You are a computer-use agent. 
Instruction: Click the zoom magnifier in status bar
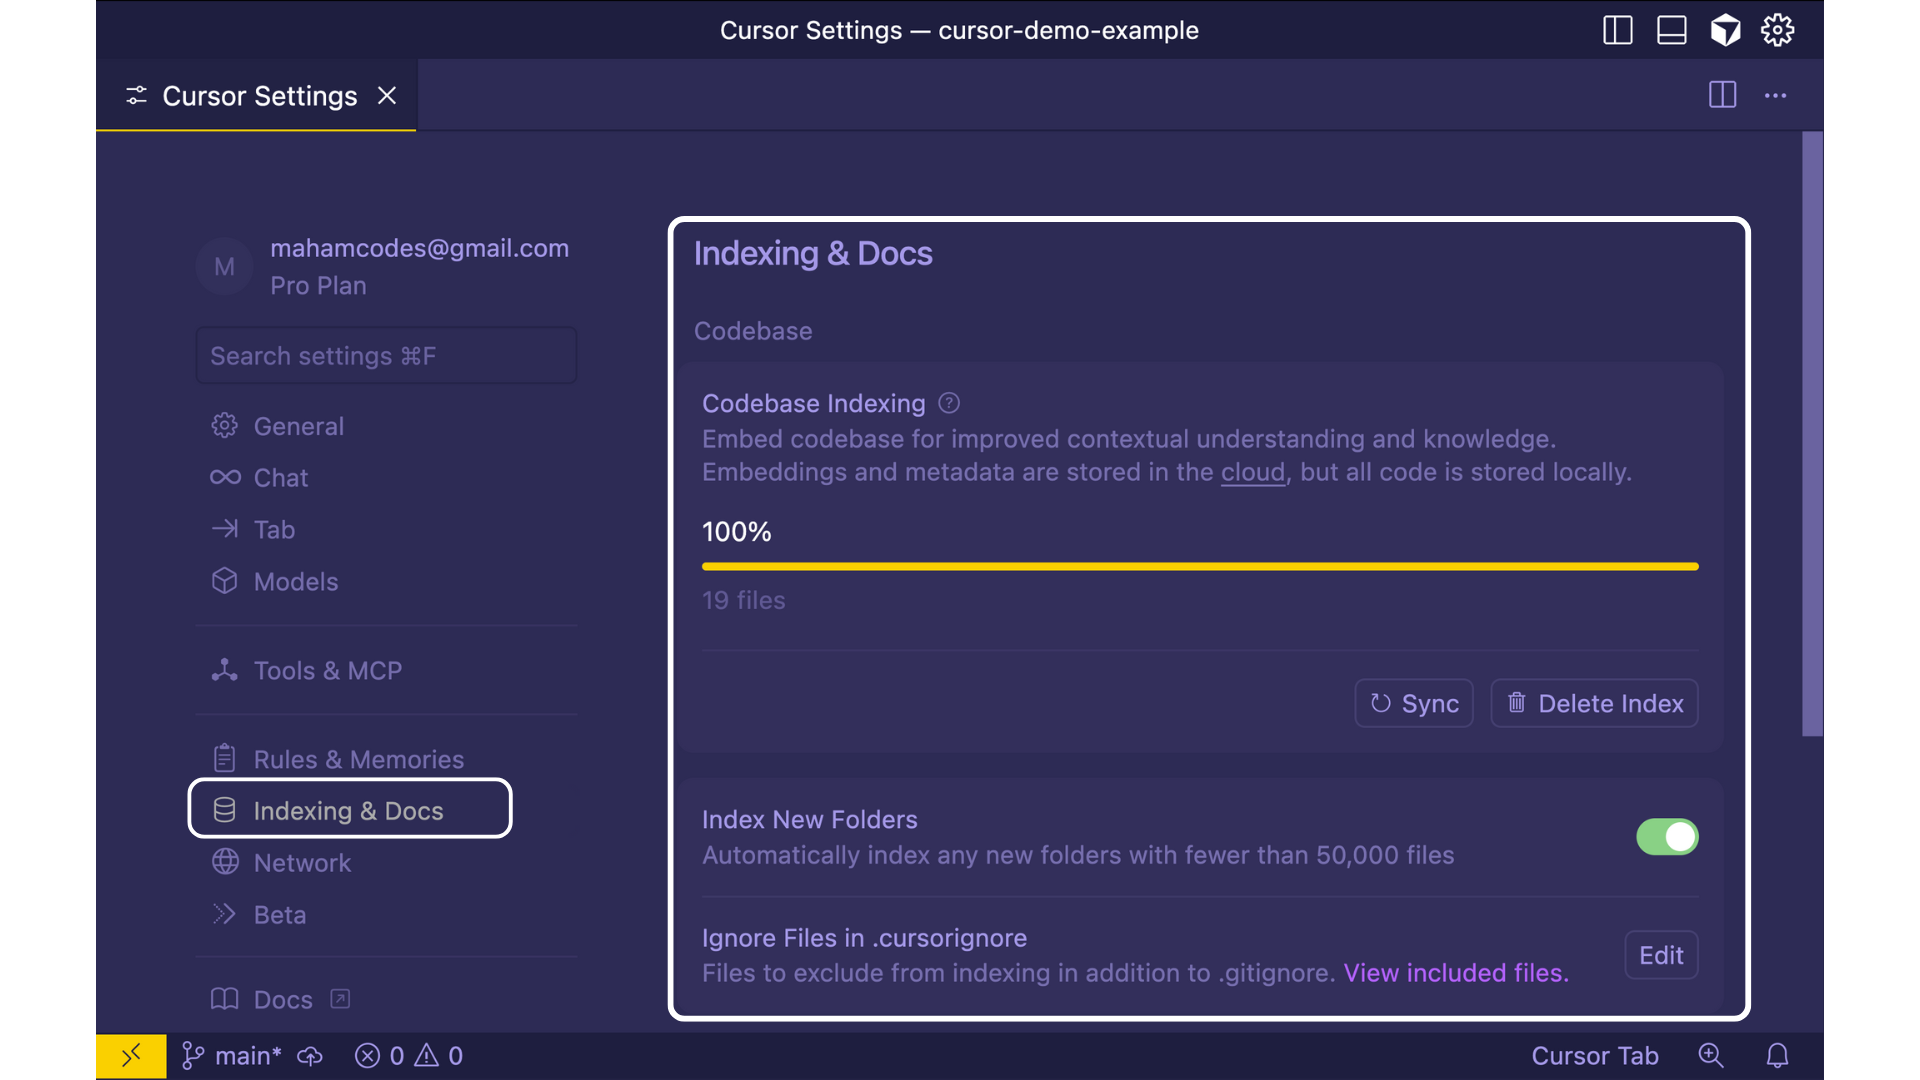click(x=1711, y=1056)
